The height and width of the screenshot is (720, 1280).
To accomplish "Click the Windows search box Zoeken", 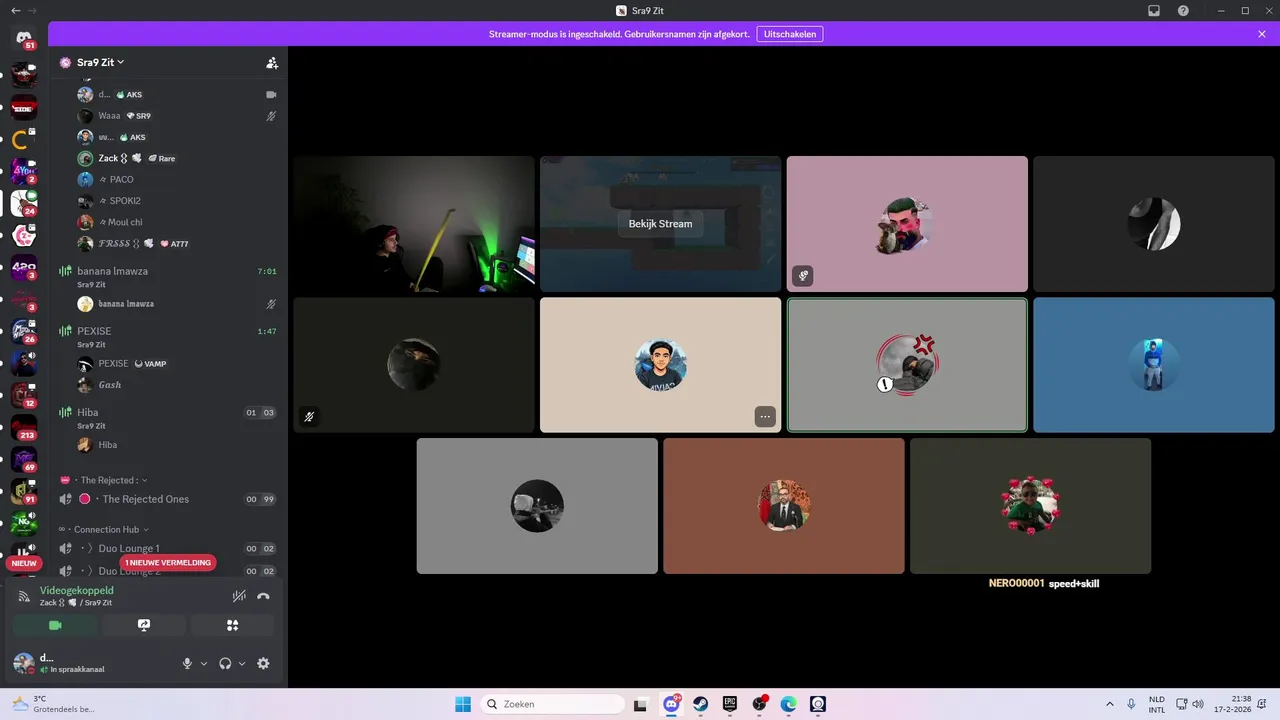I will (x=552, y=704).
